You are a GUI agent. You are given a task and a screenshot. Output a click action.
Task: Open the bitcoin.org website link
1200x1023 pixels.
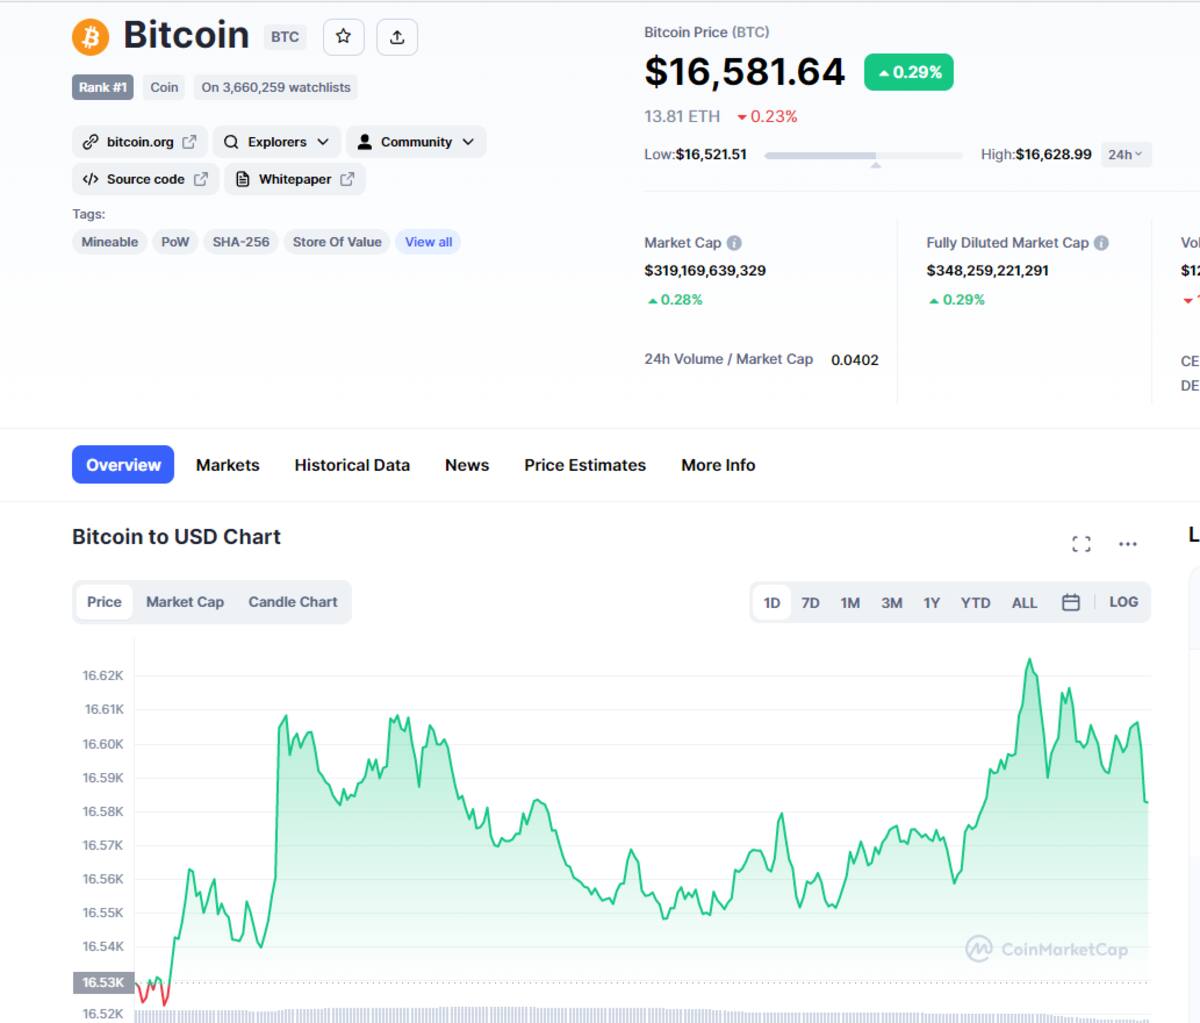pyautogui.click(x=140, y=142)
